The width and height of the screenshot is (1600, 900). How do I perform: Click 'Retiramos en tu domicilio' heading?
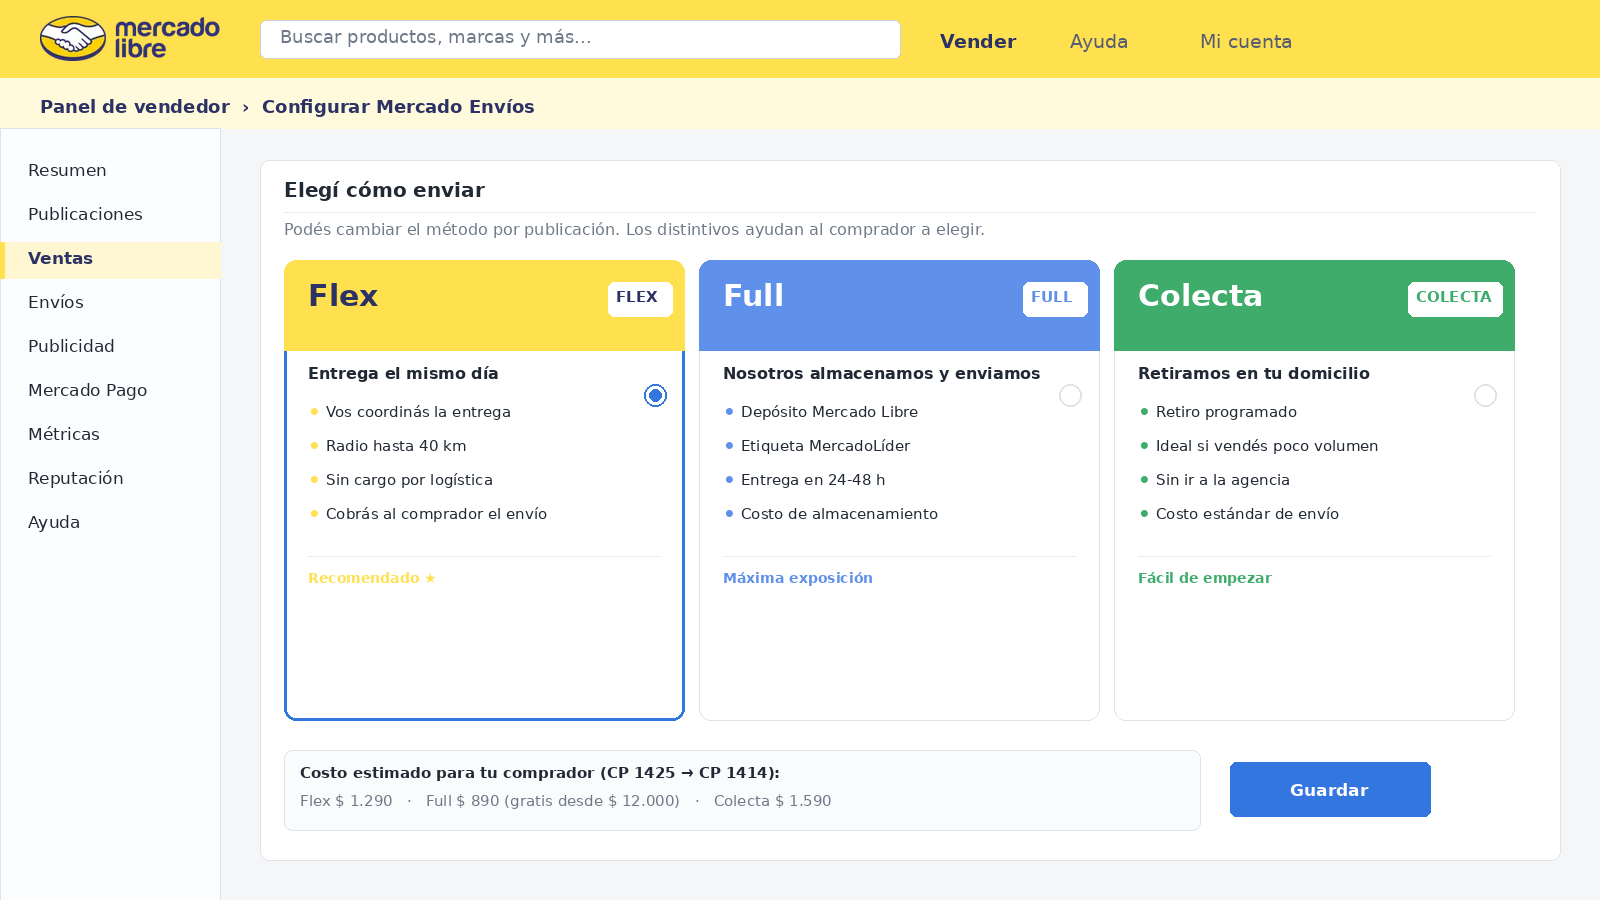click(x=1254, y=373)
